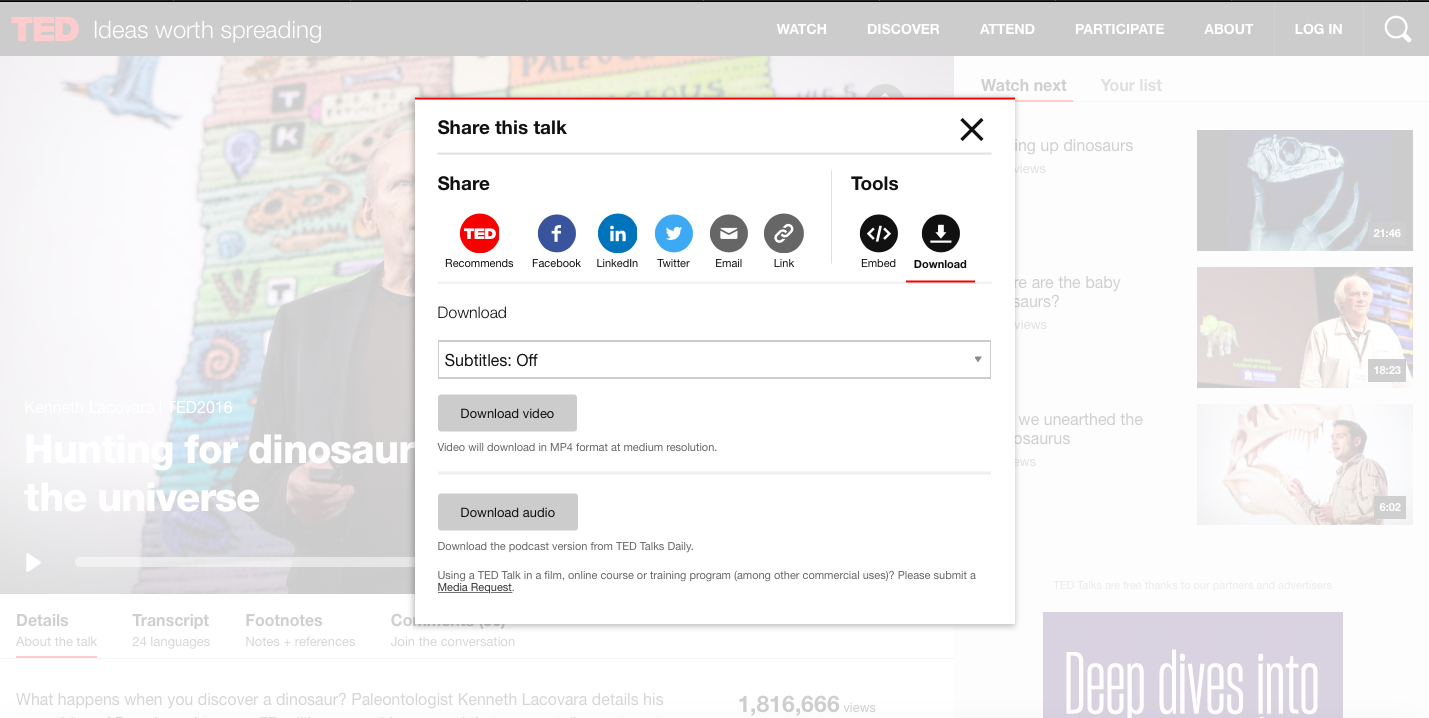The width and height of the screenshot is (1429, 718).
Task: Open the 21:46 dinosaur skeleton video thumbnail
Action: pyautogui.click(x=1305, y=190)
